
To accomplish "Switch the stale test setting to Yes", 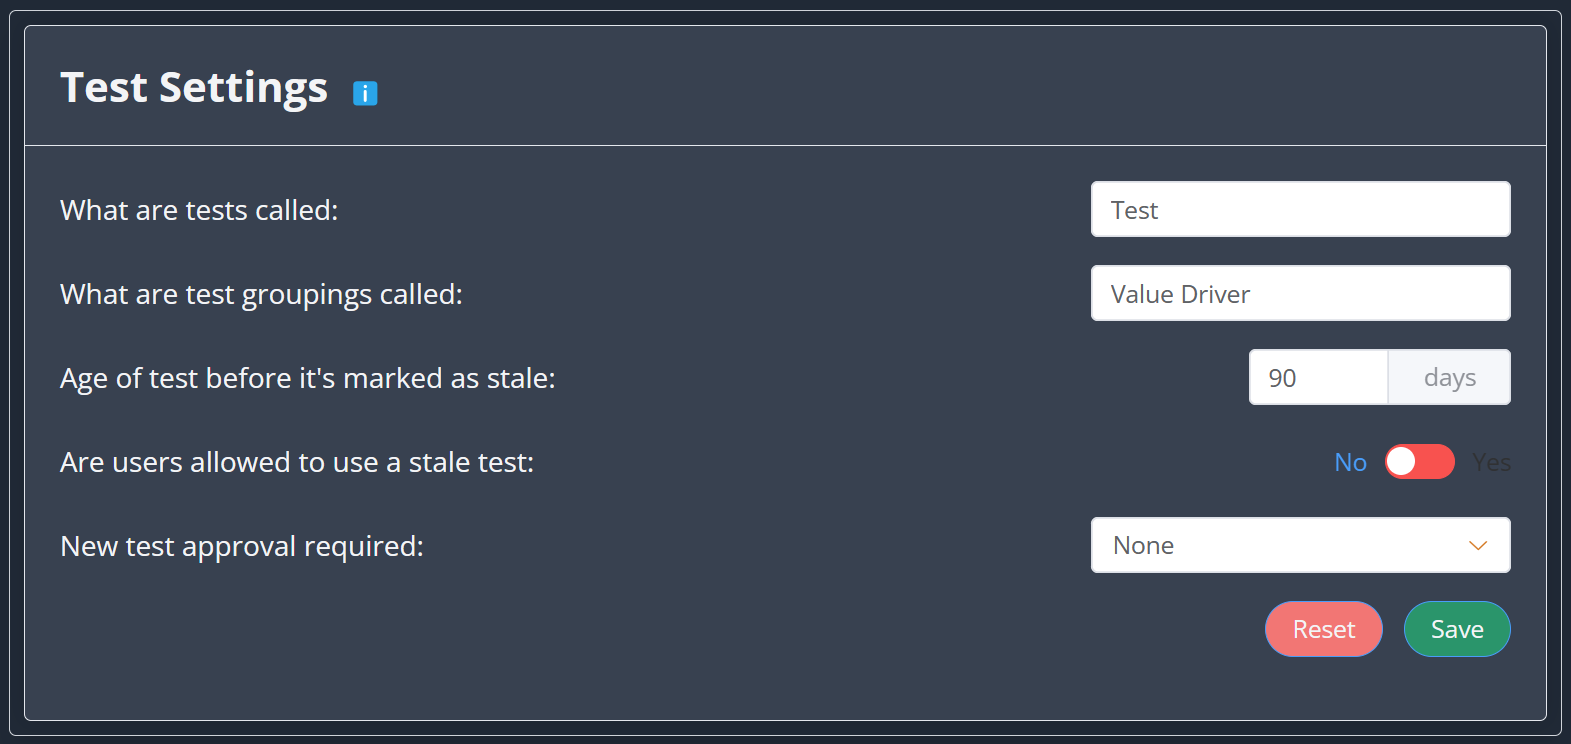I will [x=1419, y=461].
